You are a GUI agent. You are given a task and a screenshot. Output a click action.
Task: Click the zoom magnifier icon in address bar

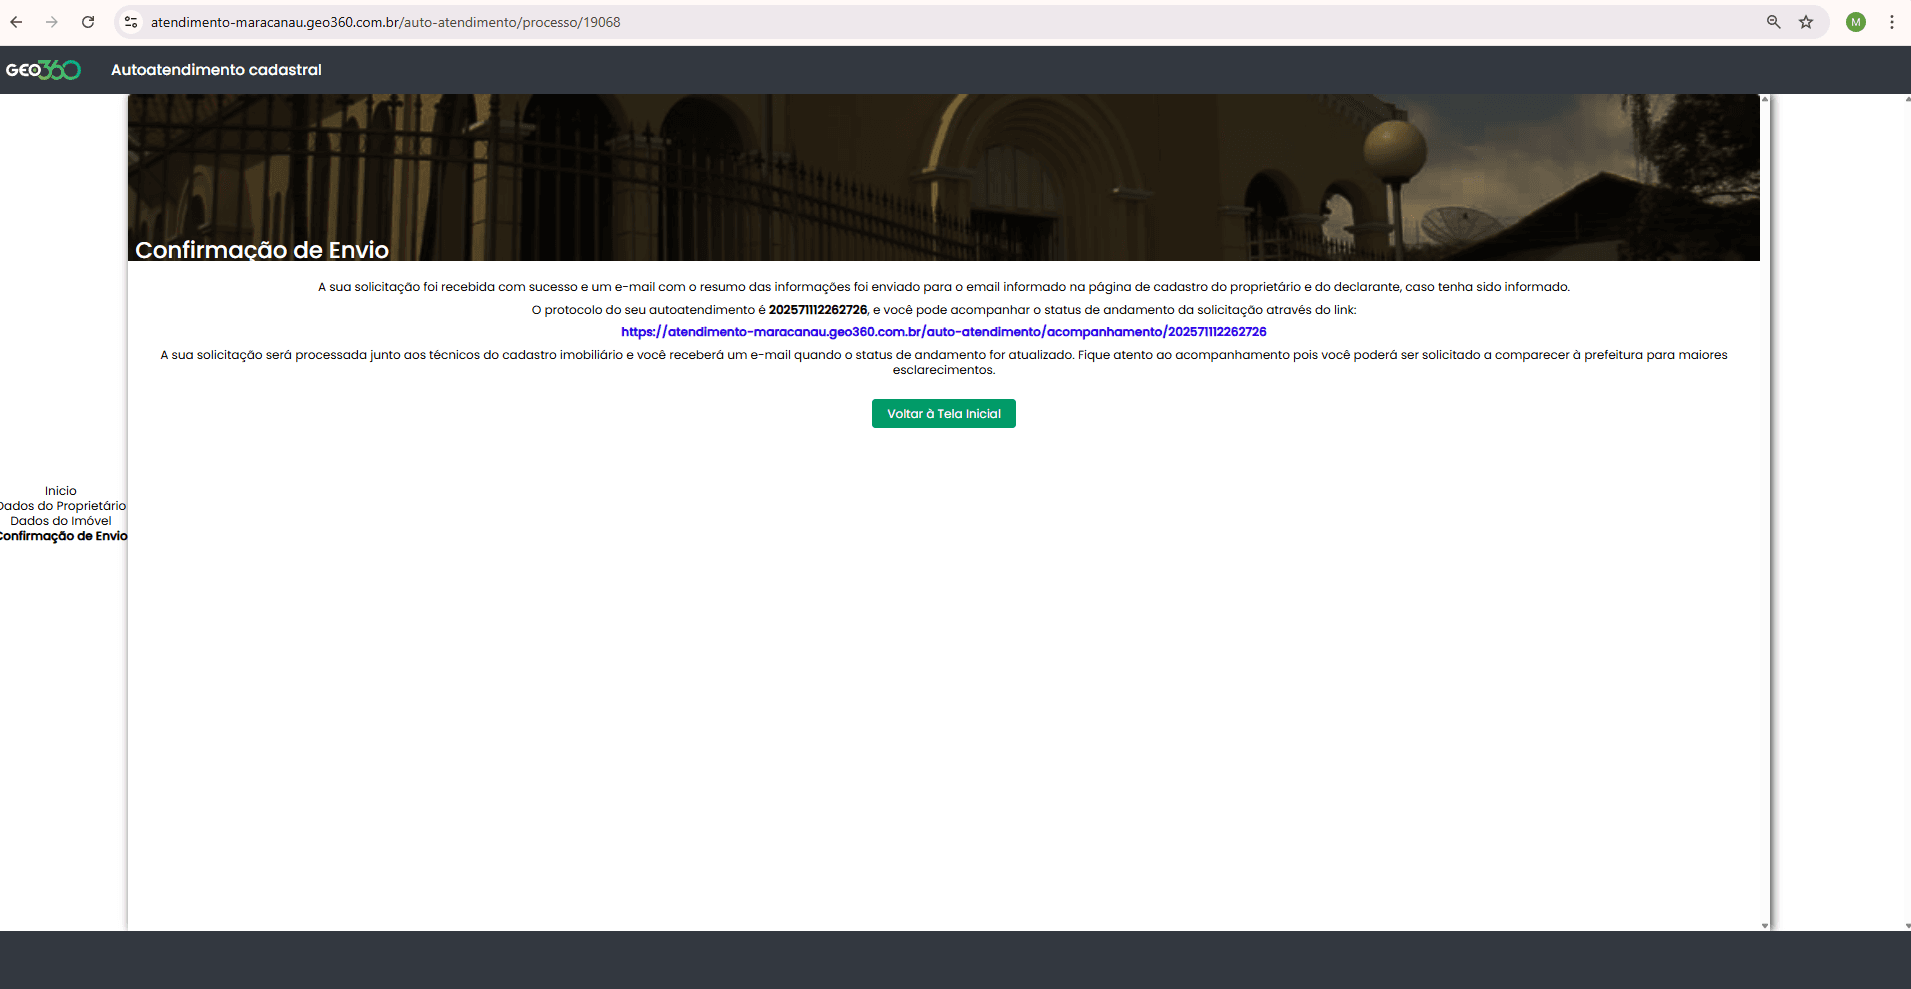click(x=1774, y=22)
